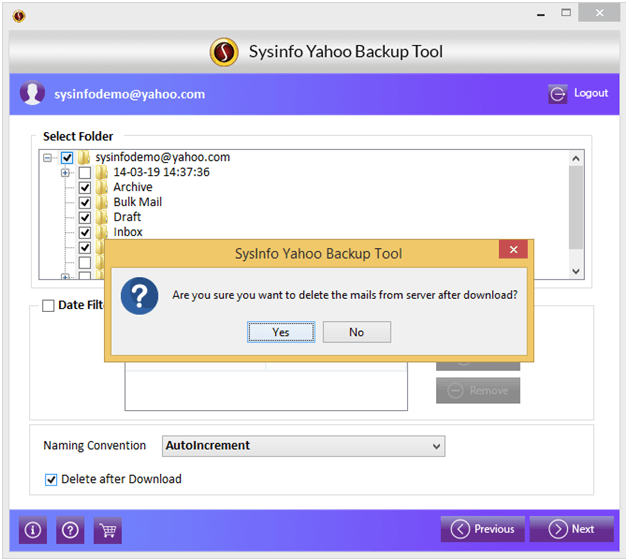Click the shopping cart purchase icon
This screenshot has width=628, height=560.
click(x=108, y=530)
